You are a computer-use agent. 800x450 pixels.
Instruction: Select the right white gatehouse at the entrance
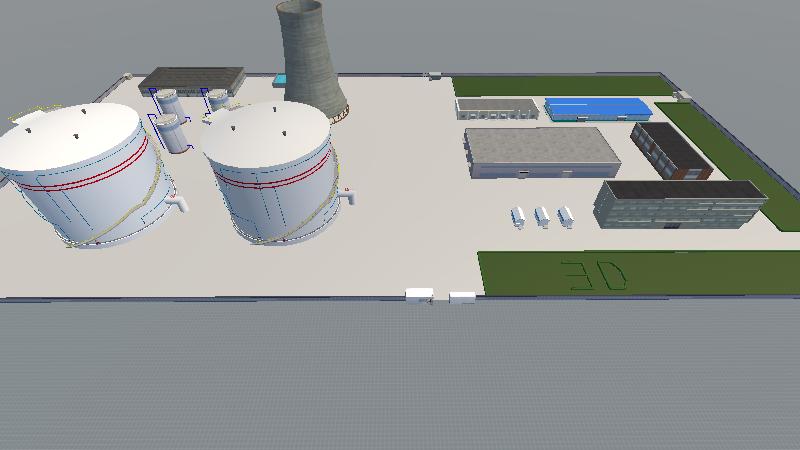[462, 296]
